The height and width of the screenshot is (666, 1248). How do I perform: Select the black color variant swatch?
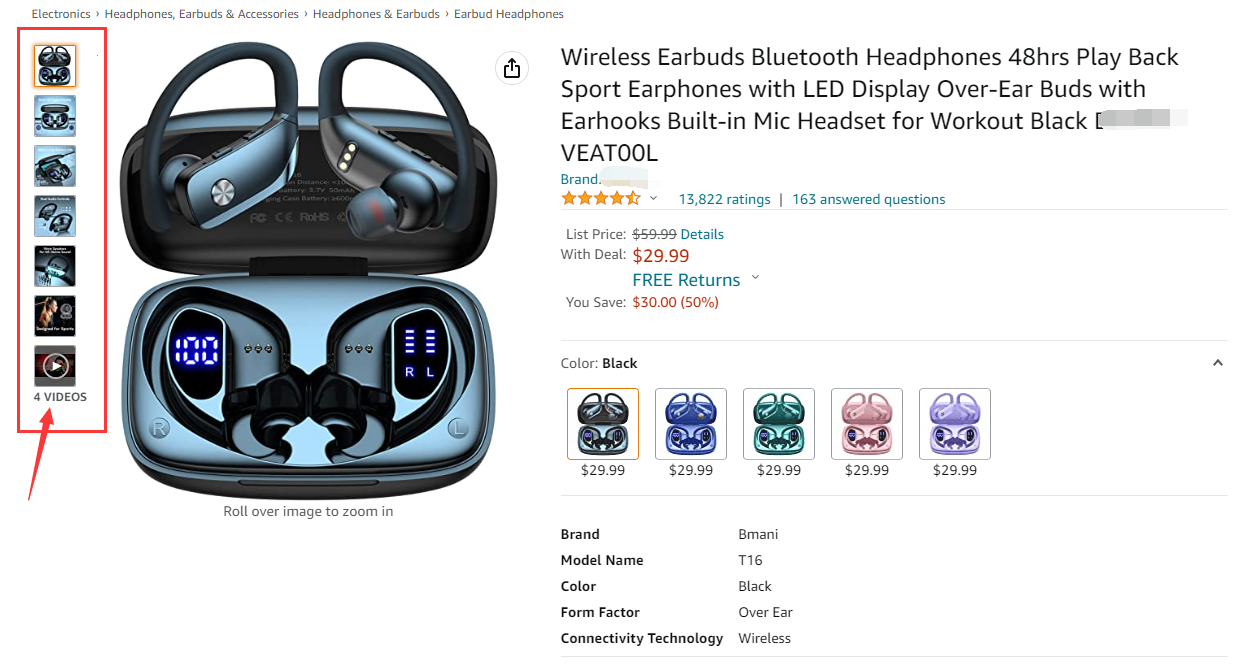(x=603, y=424)
